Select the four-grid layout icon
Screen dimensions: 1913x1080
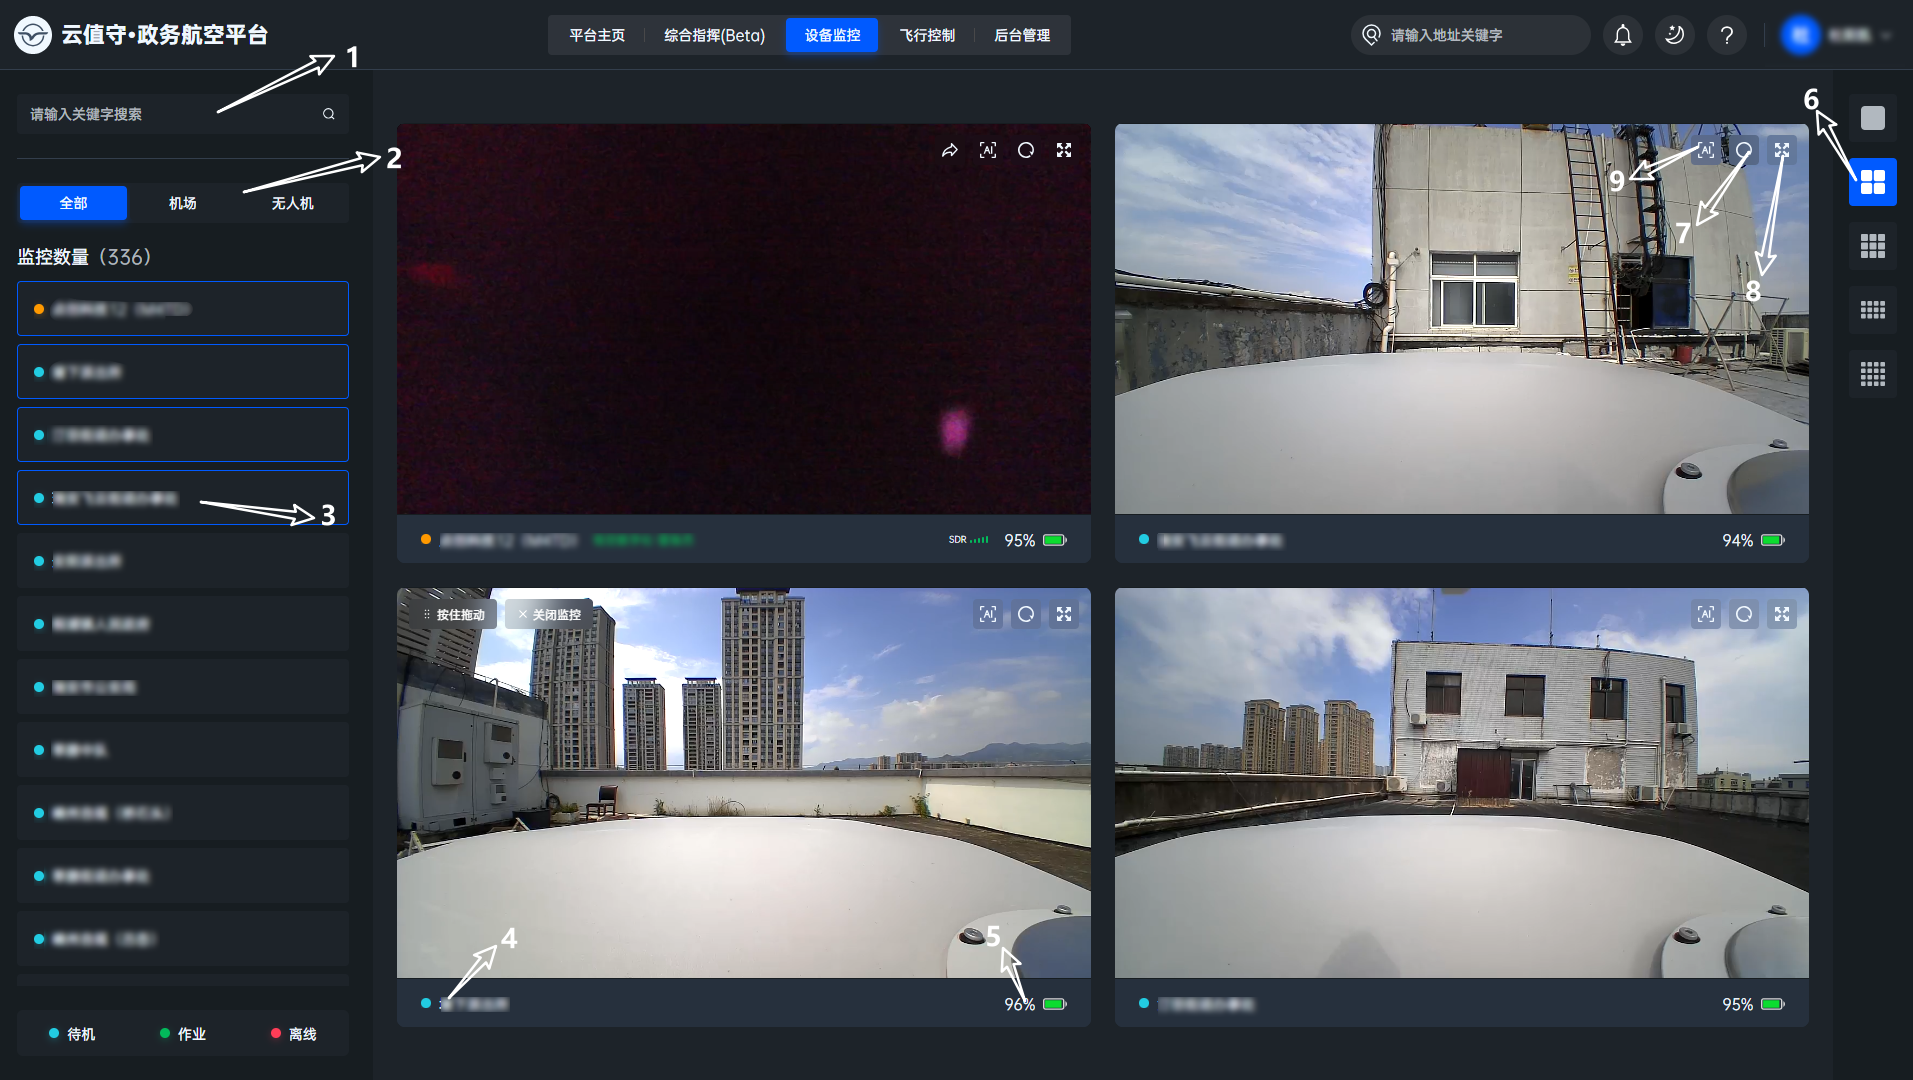[x=1872, y=182]
